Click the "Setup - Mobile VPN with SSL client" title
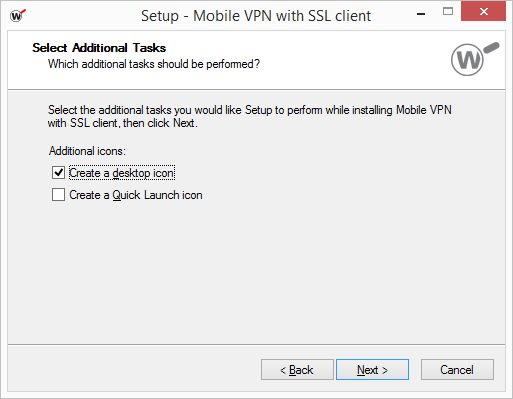 tap(256, 16)
